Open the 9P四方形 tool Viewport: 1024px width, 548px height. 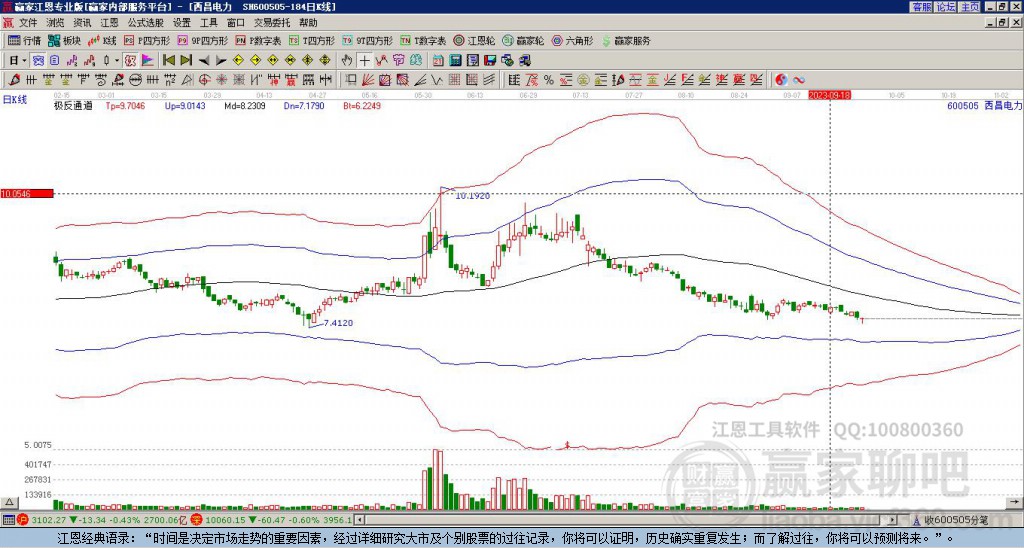point(203,40)
